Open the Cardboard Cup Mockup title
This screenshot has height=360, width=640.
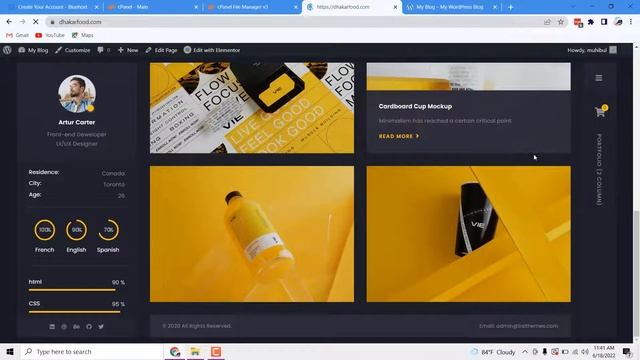coord(415,106)
